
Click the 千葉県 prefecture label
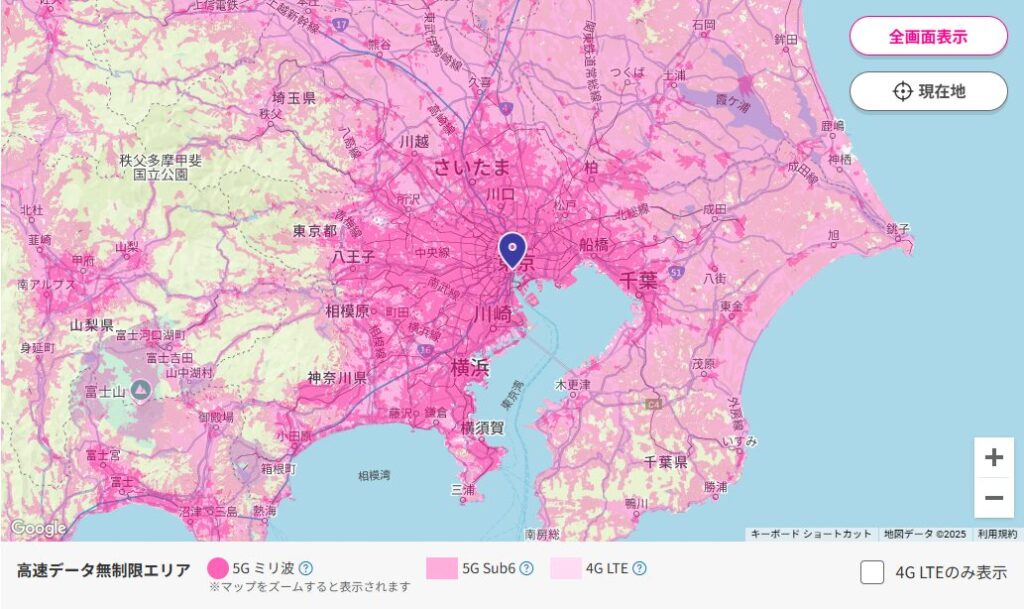[665, 462]
